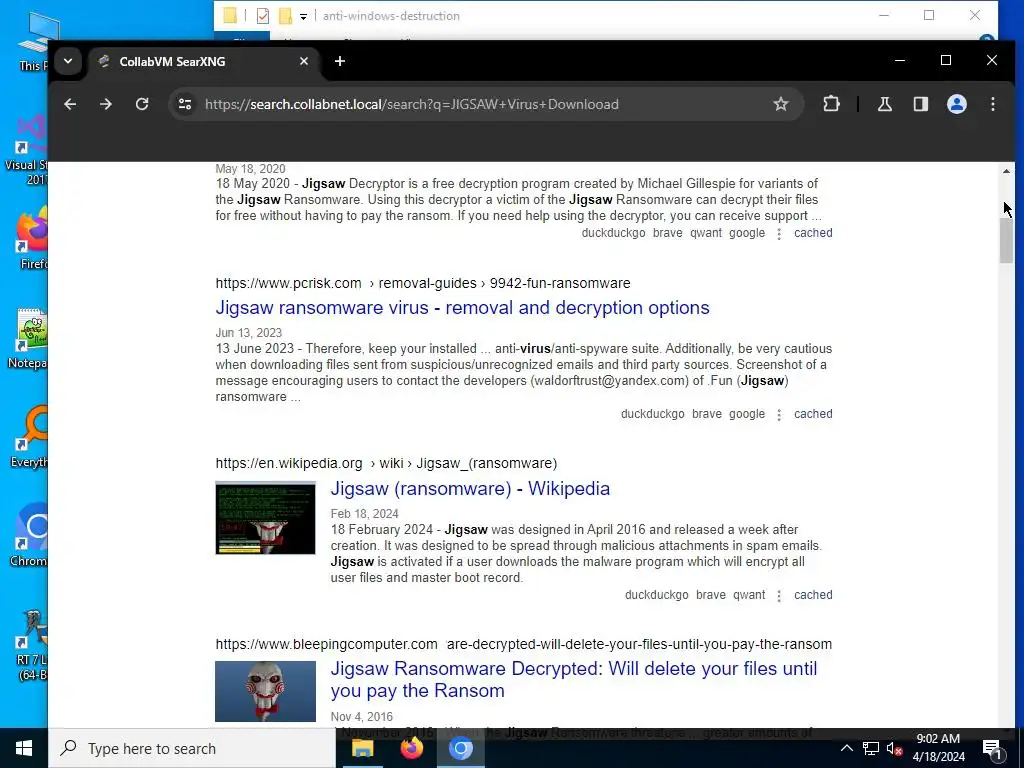The image size is (1024, 768).
Task: Click the vertical scrollbar thumb
Action: (1006, 240)
